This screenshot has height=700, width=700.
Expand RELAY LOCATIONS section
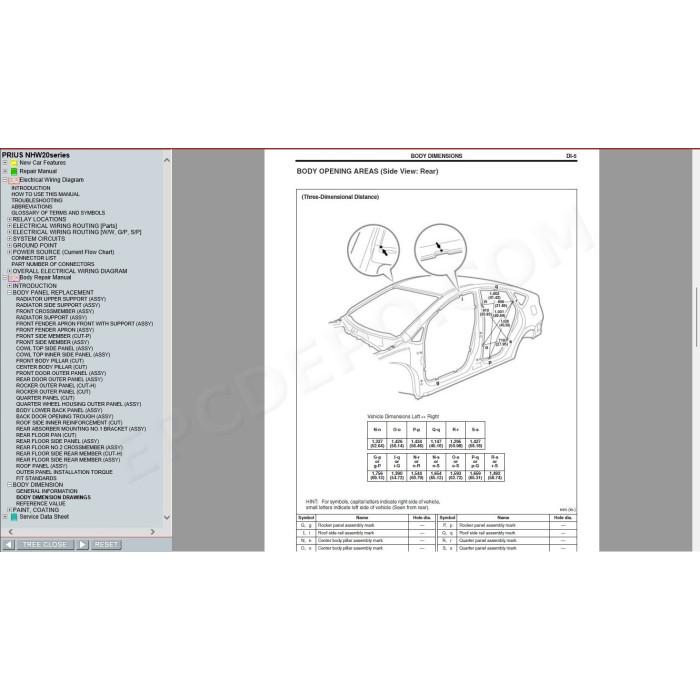coord(9,220)
